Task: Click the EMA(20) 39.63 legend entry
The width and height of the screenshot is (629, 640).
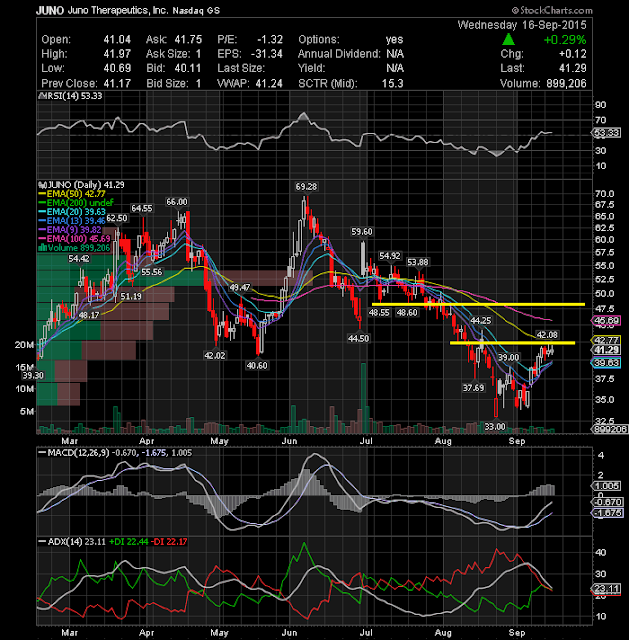Action: coord(72,212)
